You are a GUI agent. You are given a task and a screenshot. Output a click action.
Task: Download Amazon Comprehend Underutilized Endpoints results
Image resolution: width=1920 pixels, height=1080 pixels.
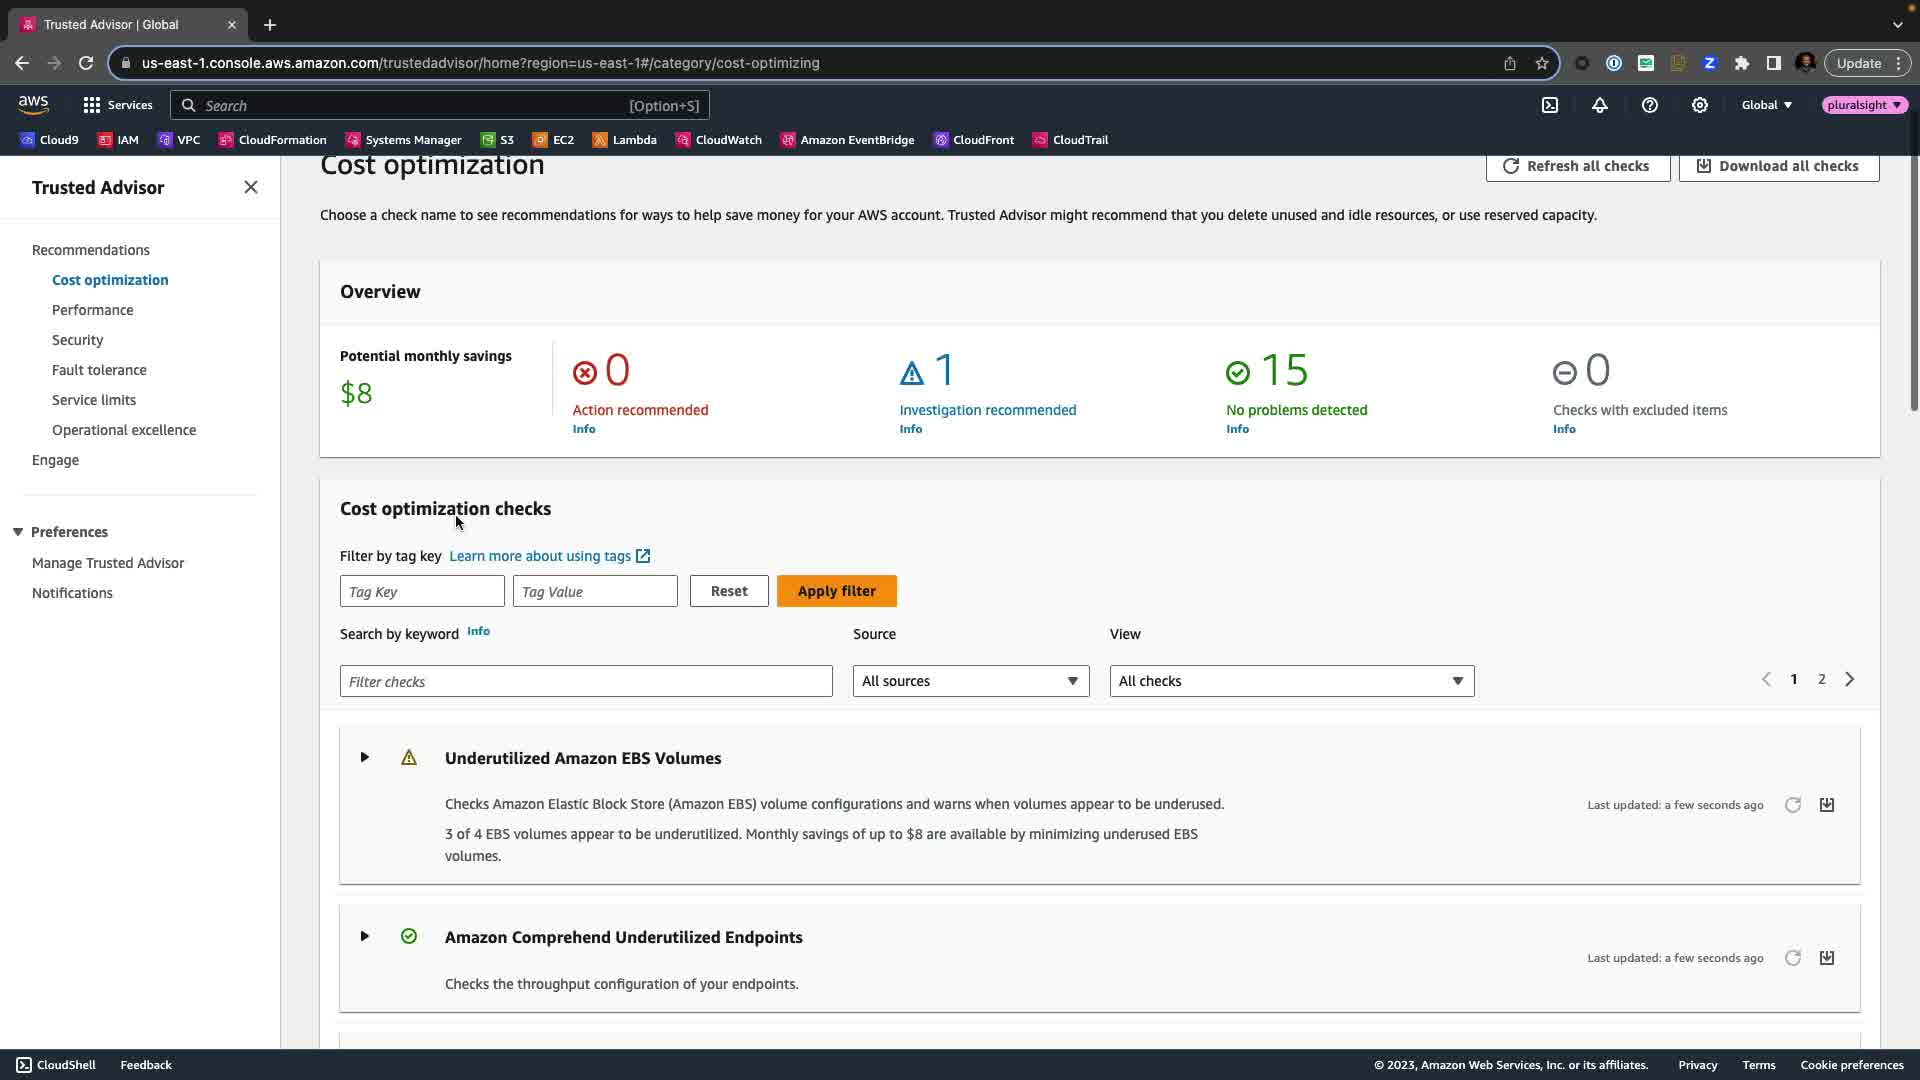tap(1827, 958)
